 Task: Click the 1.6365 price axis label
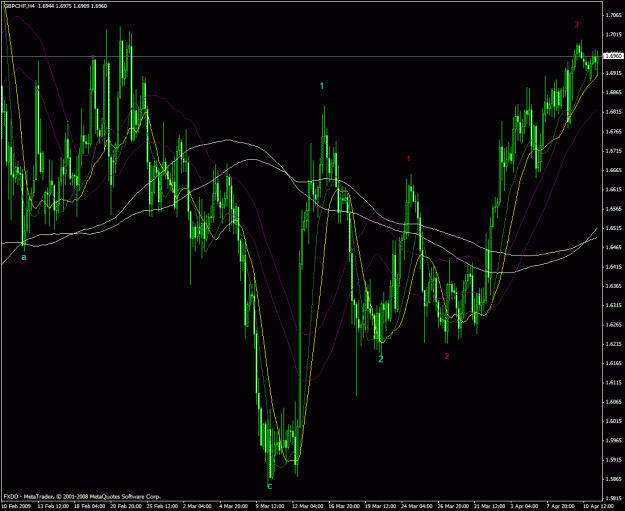(613, 286)
